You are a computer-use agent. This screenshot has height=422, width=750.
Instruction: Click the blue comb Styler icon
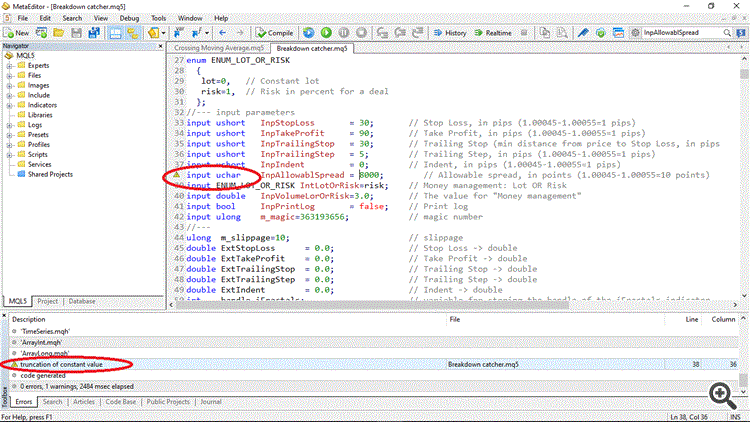tap(583, 33)
